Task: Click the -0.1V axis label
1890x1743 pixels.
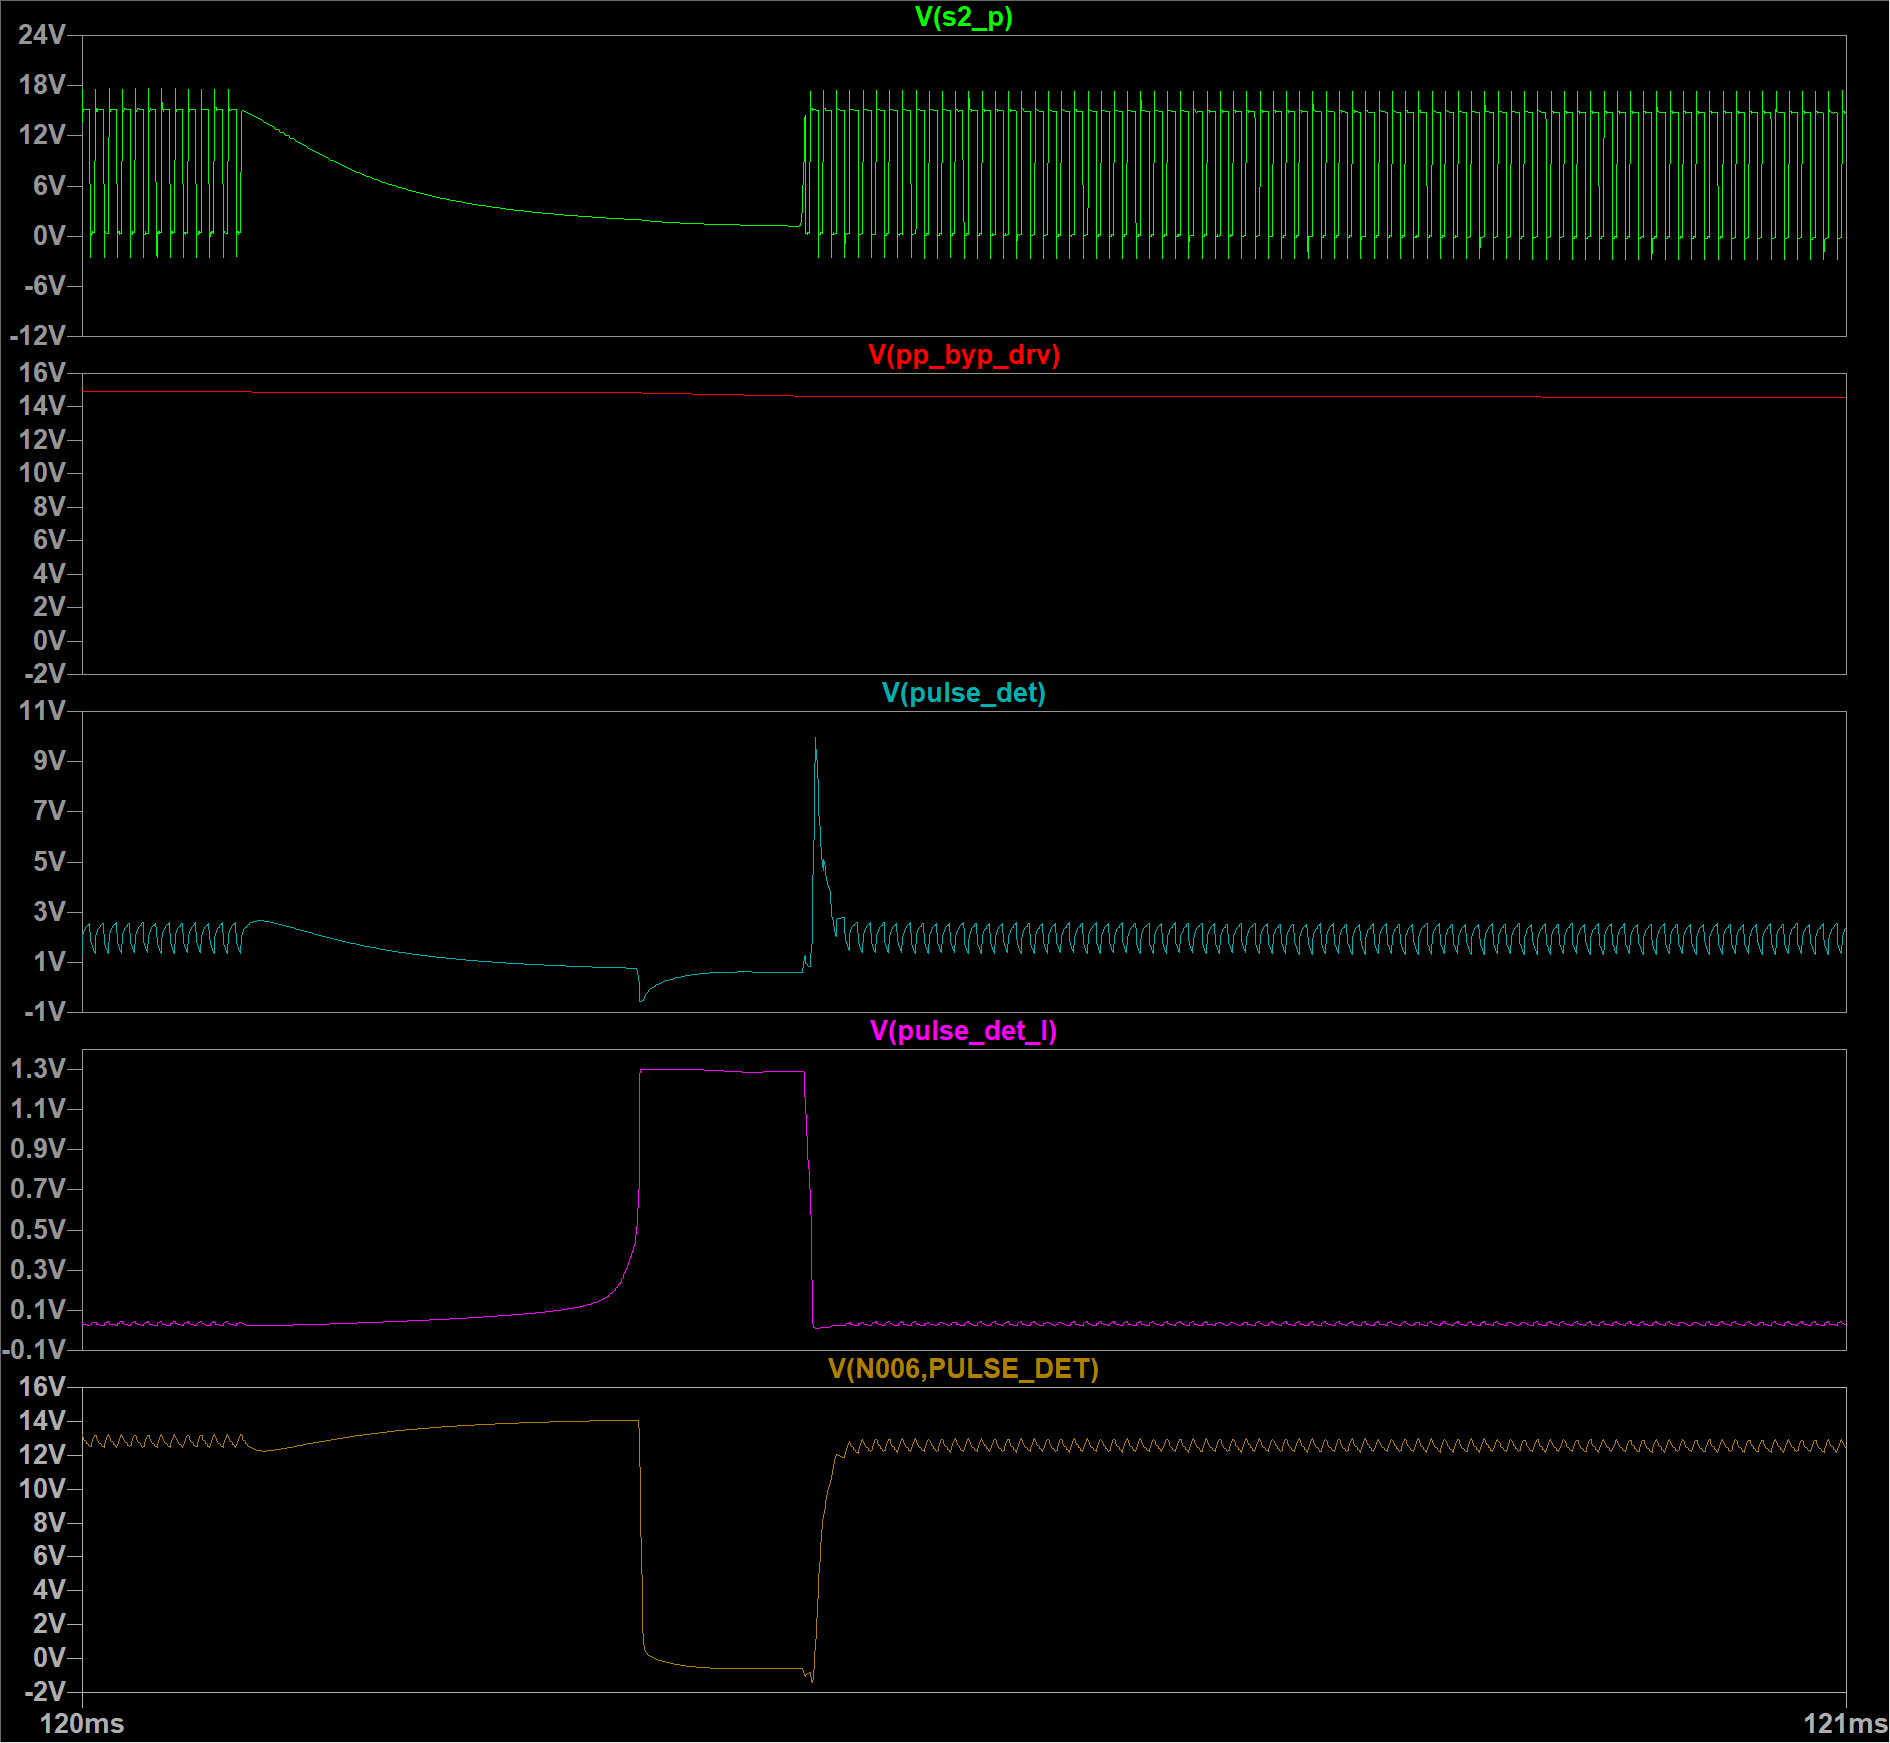Action: point(35,1350)
